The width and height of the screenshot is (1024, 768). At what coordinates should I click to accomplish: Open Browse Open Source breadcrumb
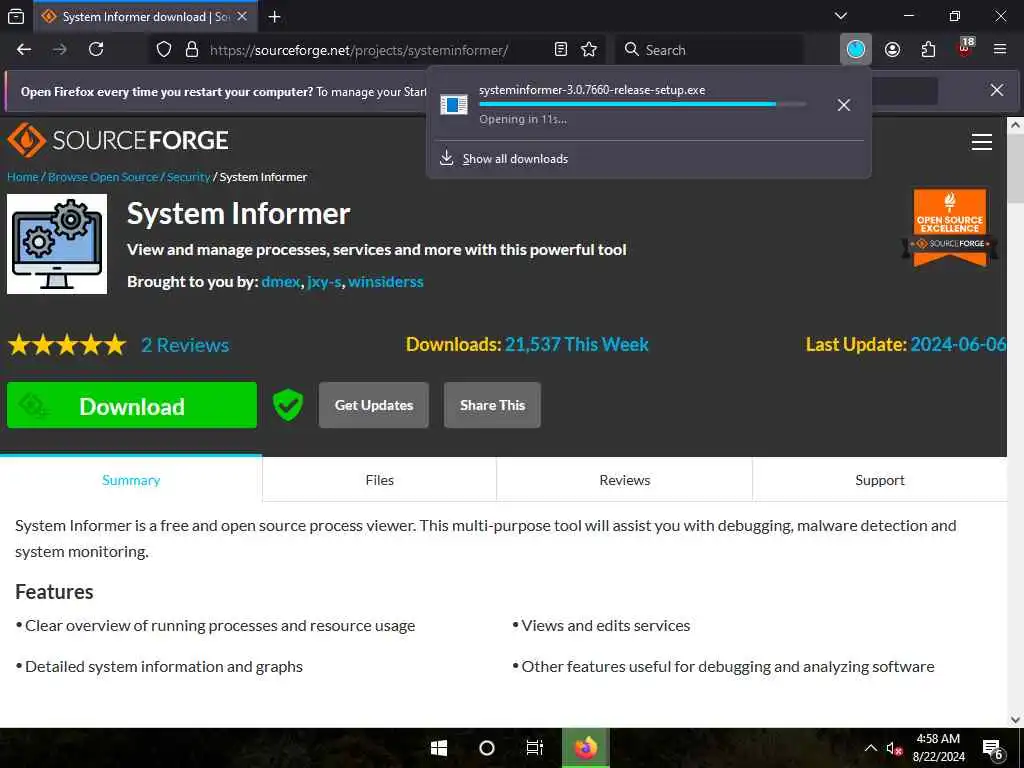[103, 177]
